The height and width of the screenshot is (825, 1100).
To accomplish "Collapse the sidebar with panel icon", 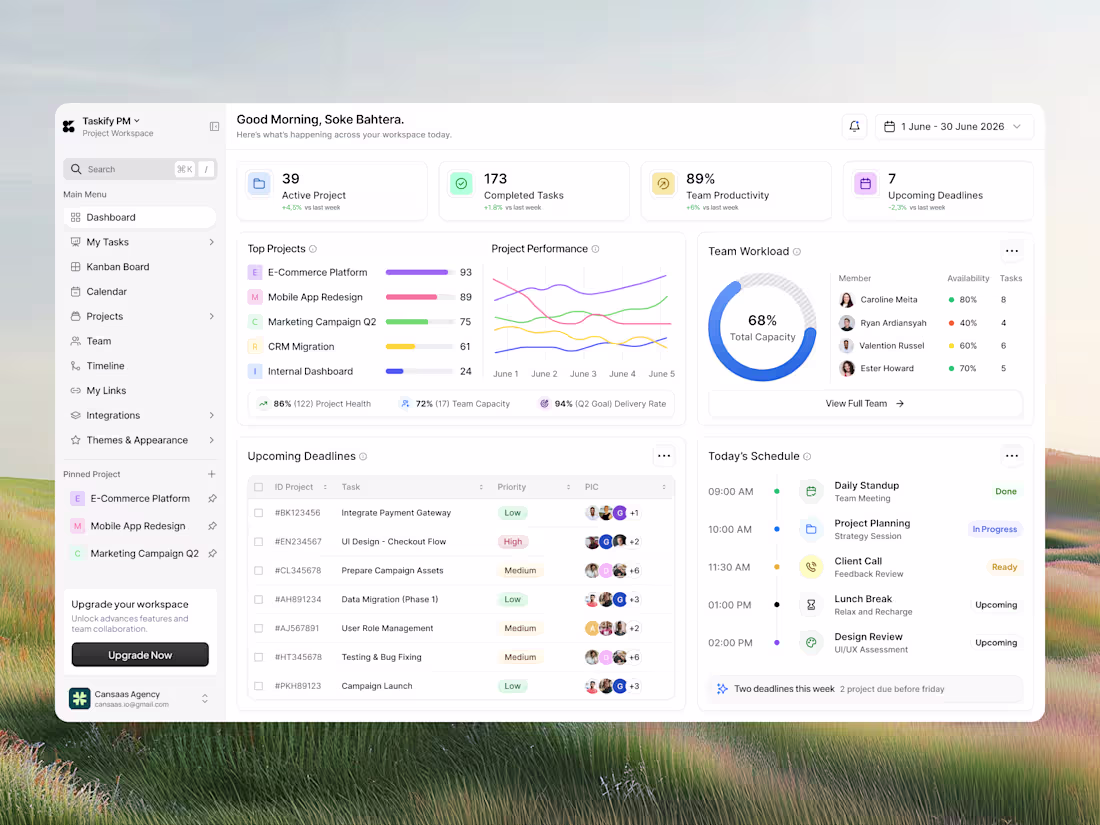I will (x=214, y=126).
